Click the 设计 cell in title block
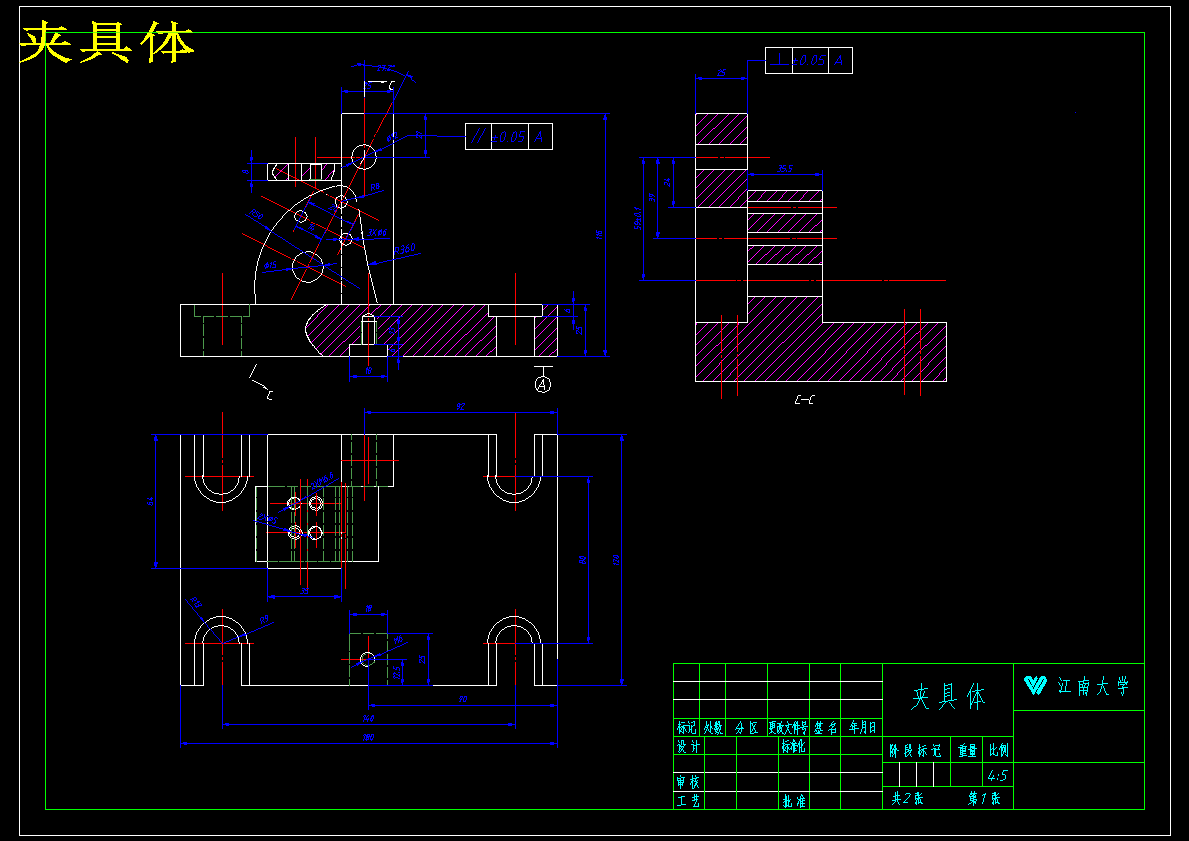 pos(688,746)
